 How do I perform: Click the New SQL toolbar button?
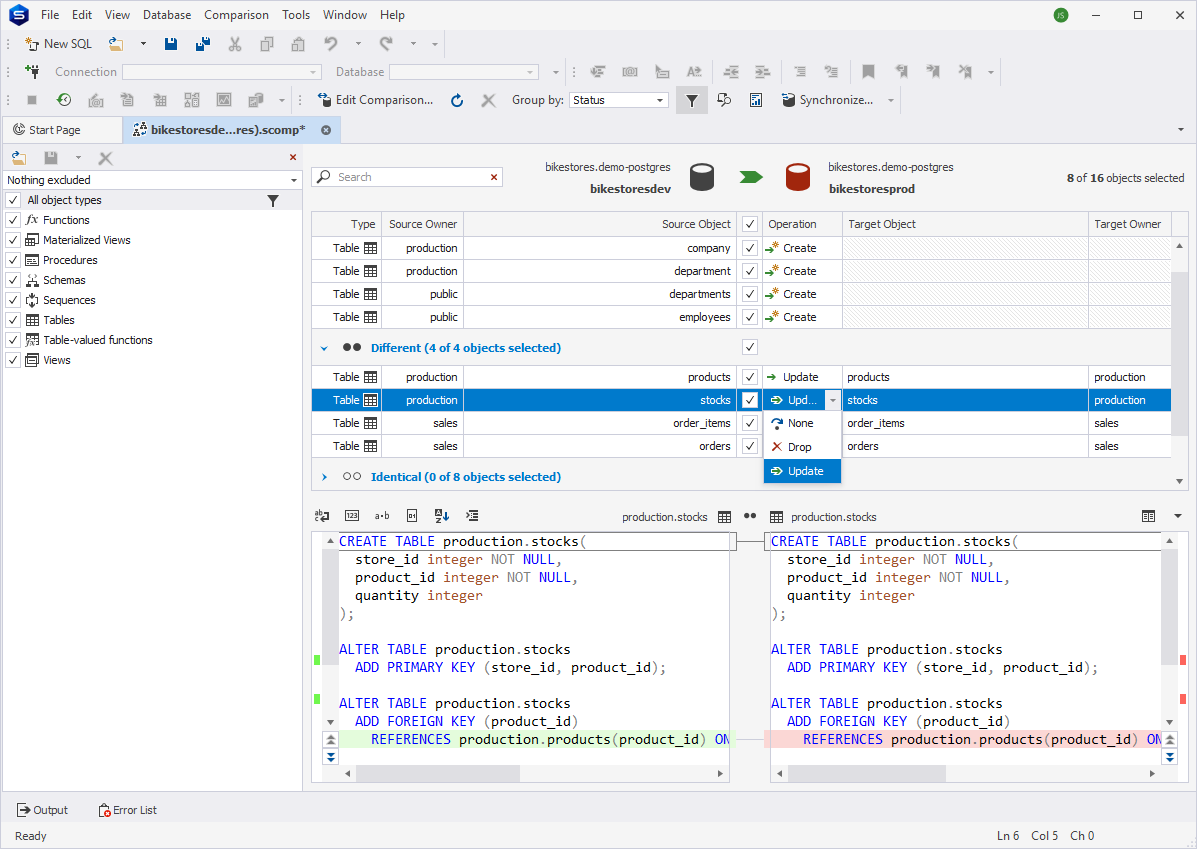[58, 44]
